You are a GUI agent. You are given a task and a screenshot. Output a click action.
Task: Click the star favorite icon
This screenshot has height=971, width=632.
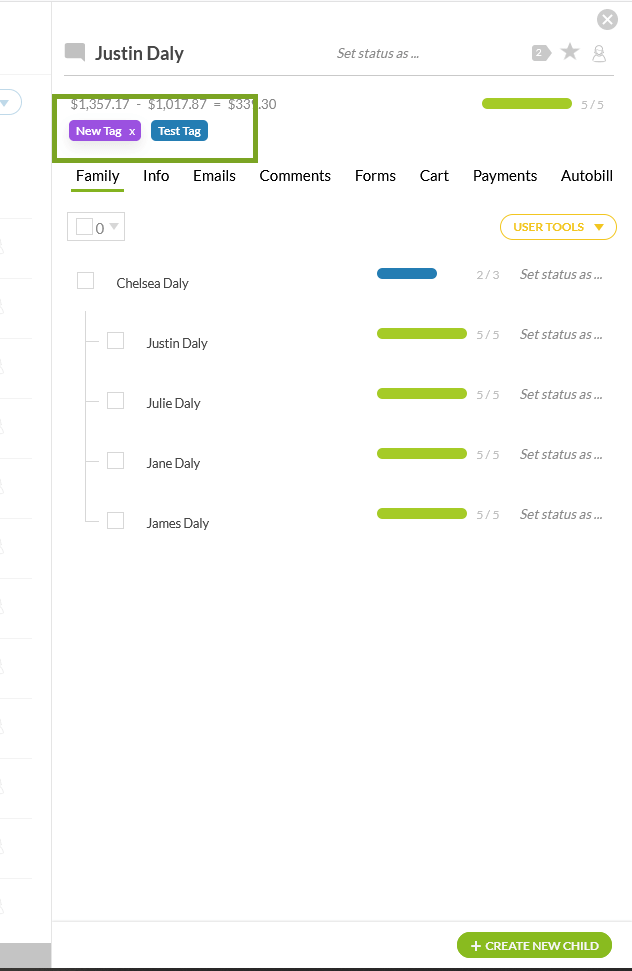click(x=570, y=52)
